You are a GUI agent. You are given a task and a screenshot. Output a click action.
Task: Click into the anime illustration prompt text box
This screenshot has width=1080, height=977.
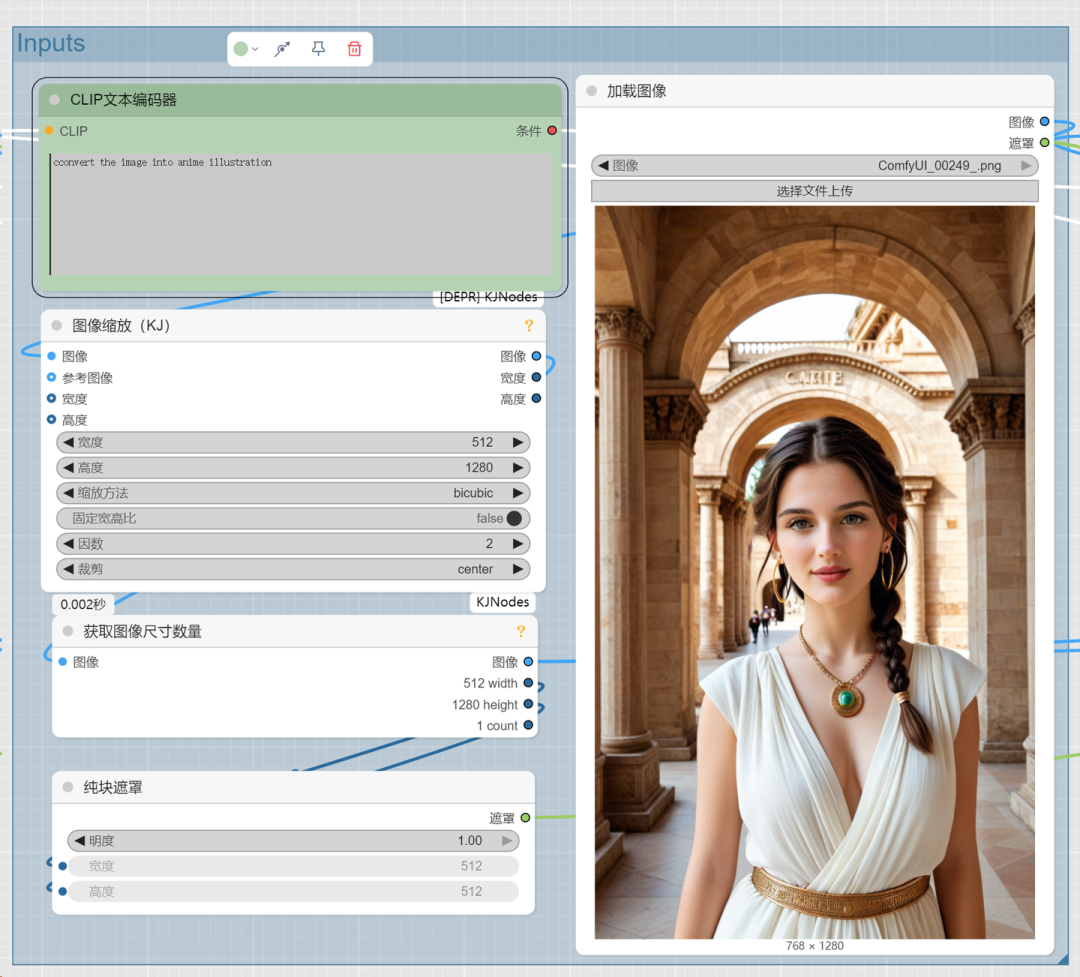click(301, 214)
